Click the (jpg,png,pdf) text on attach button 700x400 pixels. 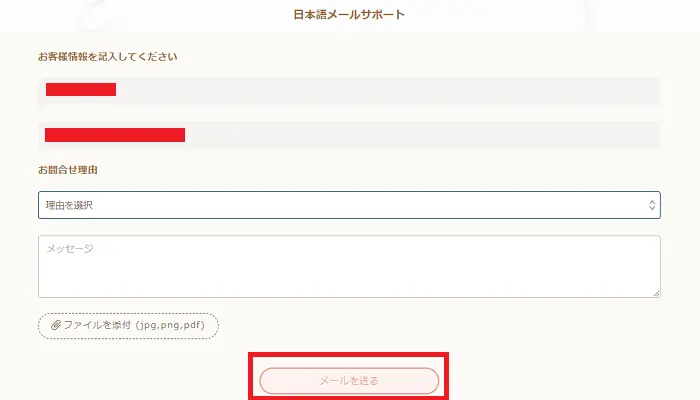tap(177, 326)
